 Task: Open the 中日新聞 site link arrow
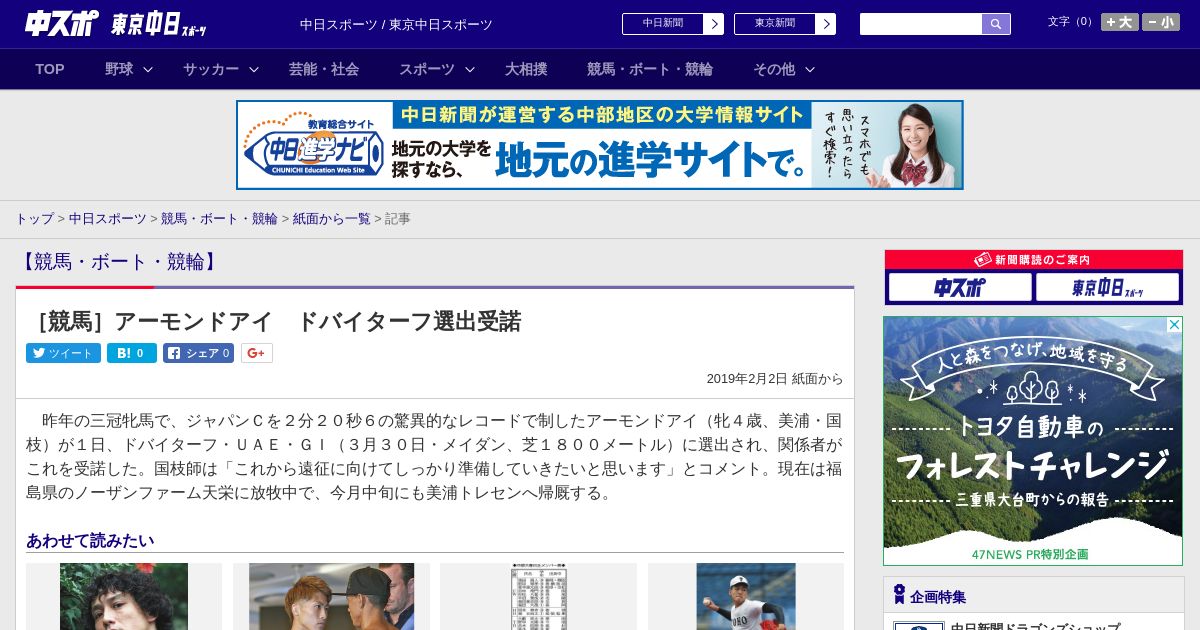tap(714, 24)
